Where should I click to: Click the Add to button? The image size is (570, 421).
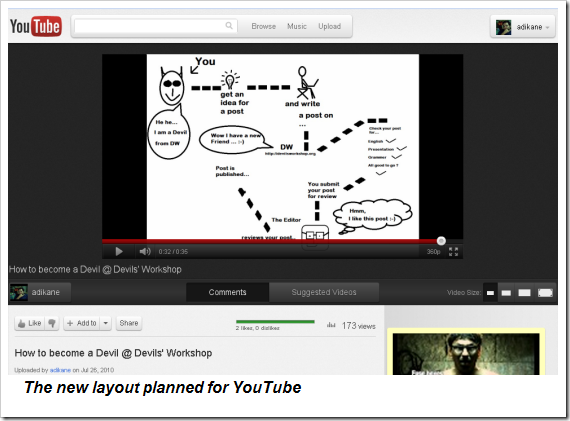pyautogui.click(x=82, y=323)
